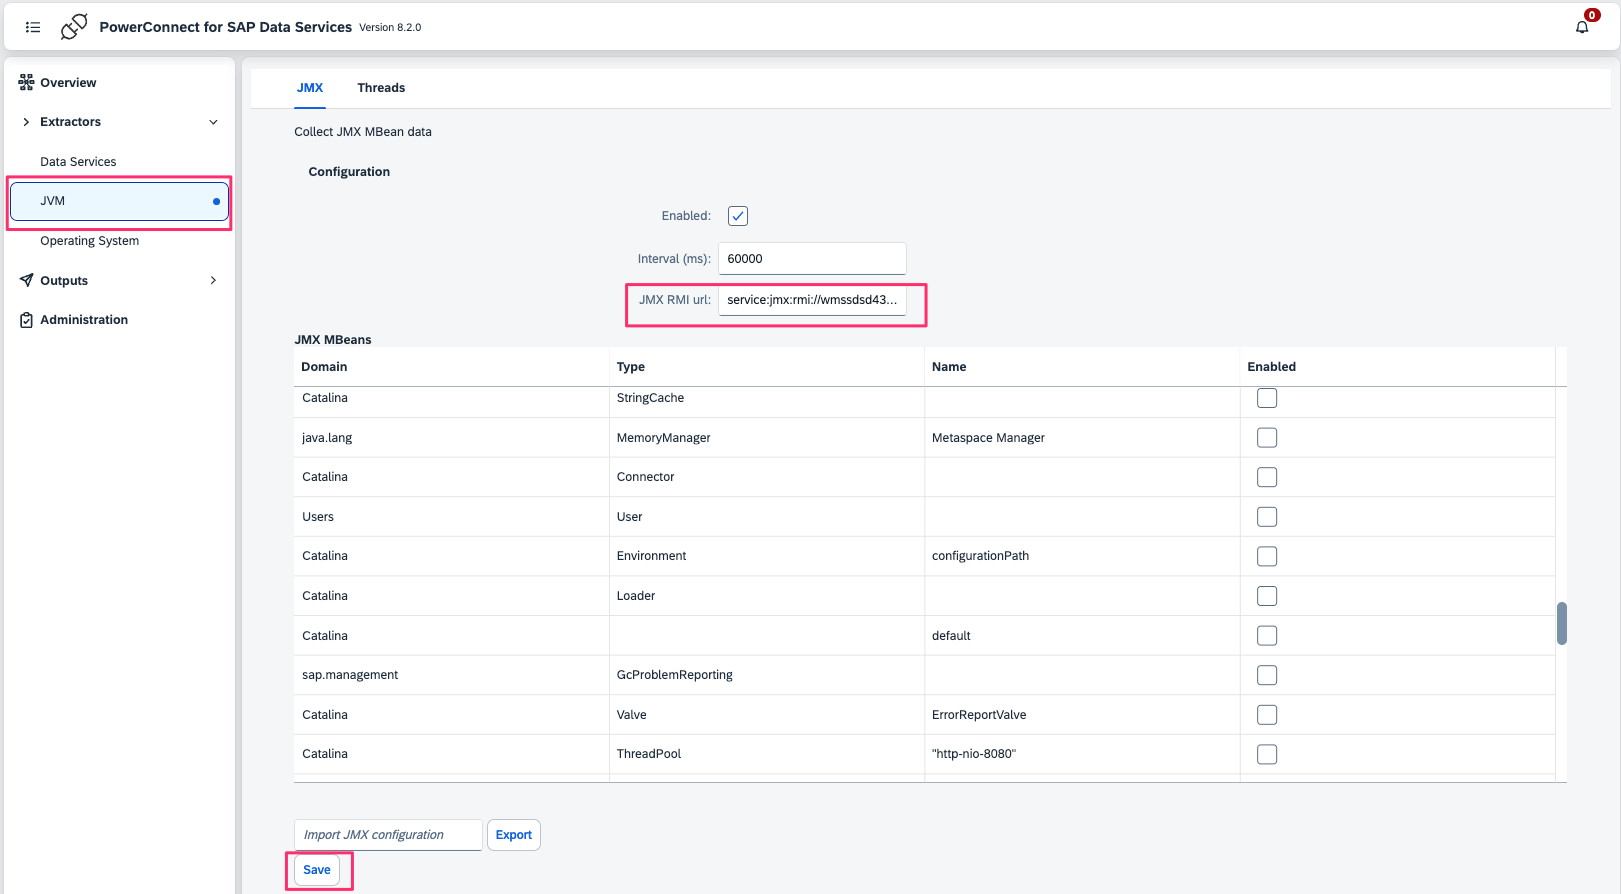
Task: Switch to the Threads tab
Action: pyautogui.click(x=381, y=88)
